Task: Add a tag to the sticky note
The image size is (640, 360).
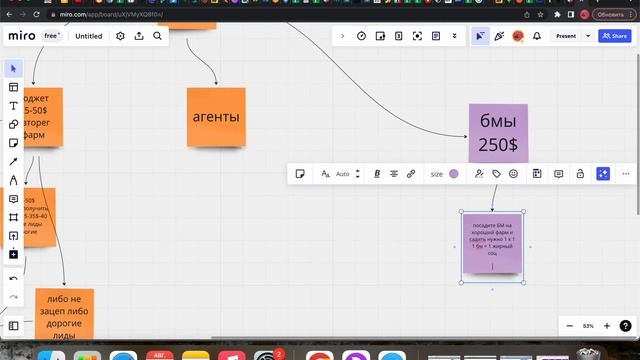Action: tap(496, 174)
